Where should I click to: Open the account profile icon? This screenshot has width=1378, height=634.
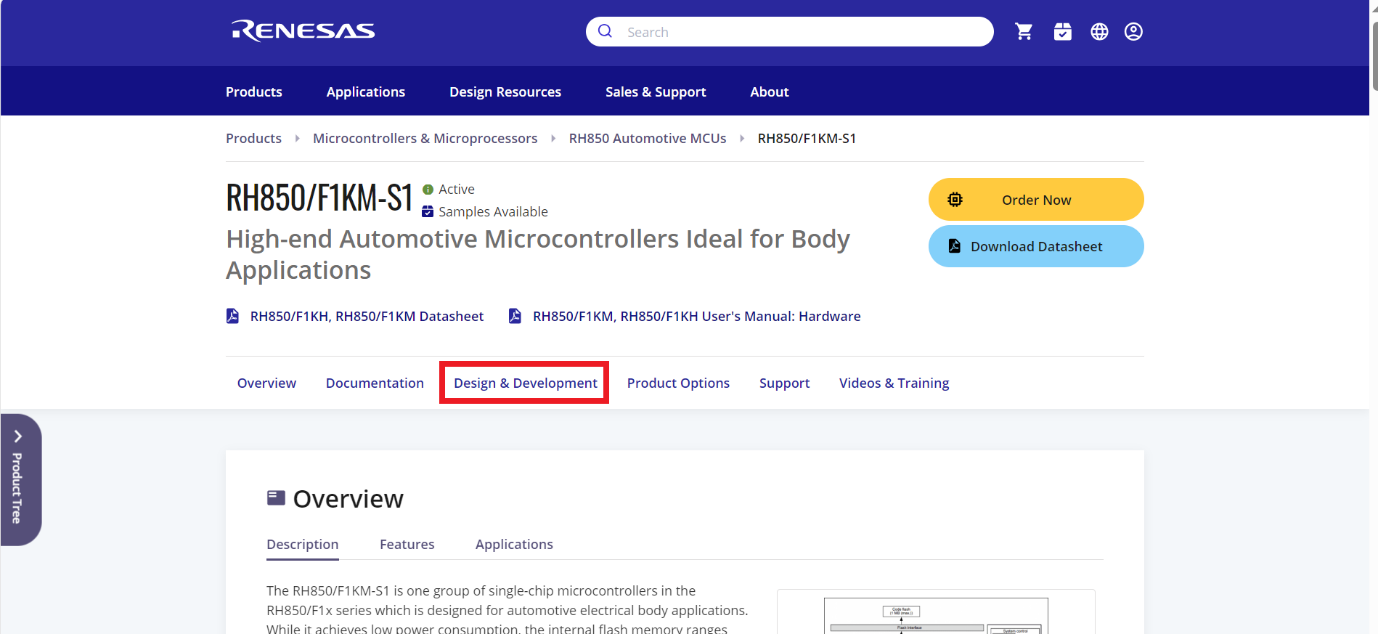(x=1133, y=31)
